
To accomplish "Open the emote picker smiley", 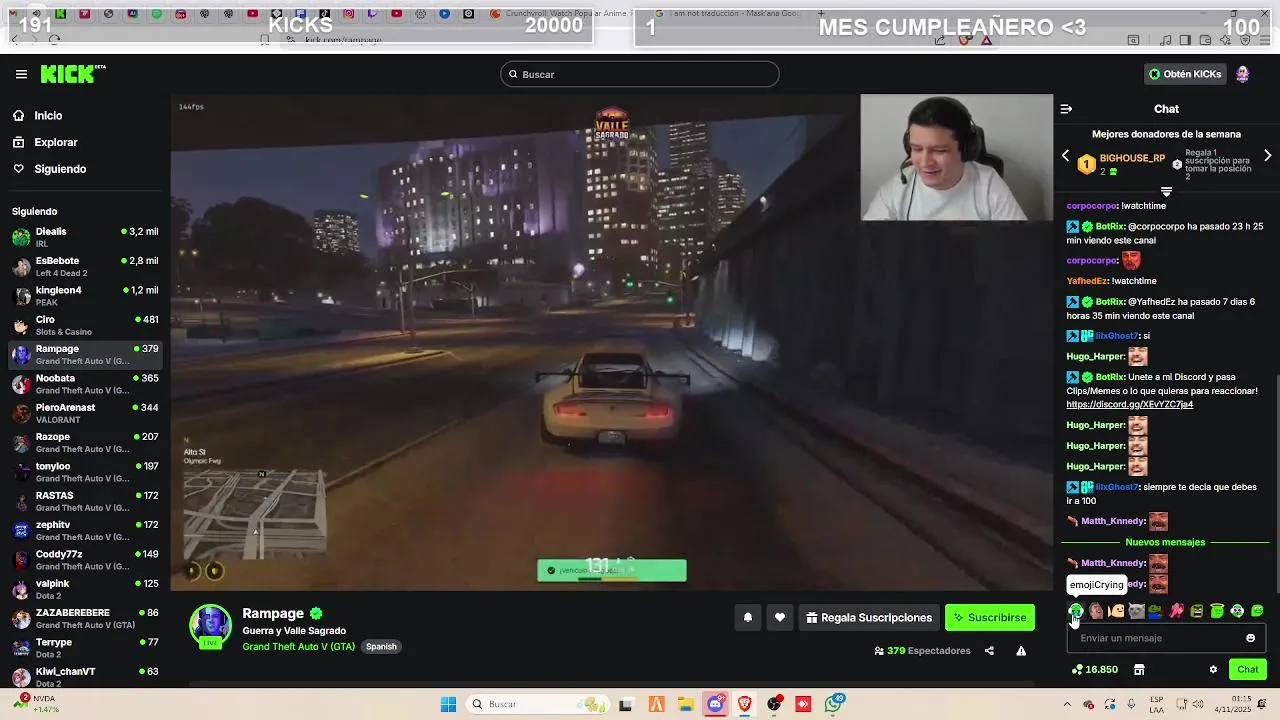I will pyautogui.click(x=1250, y=638).
